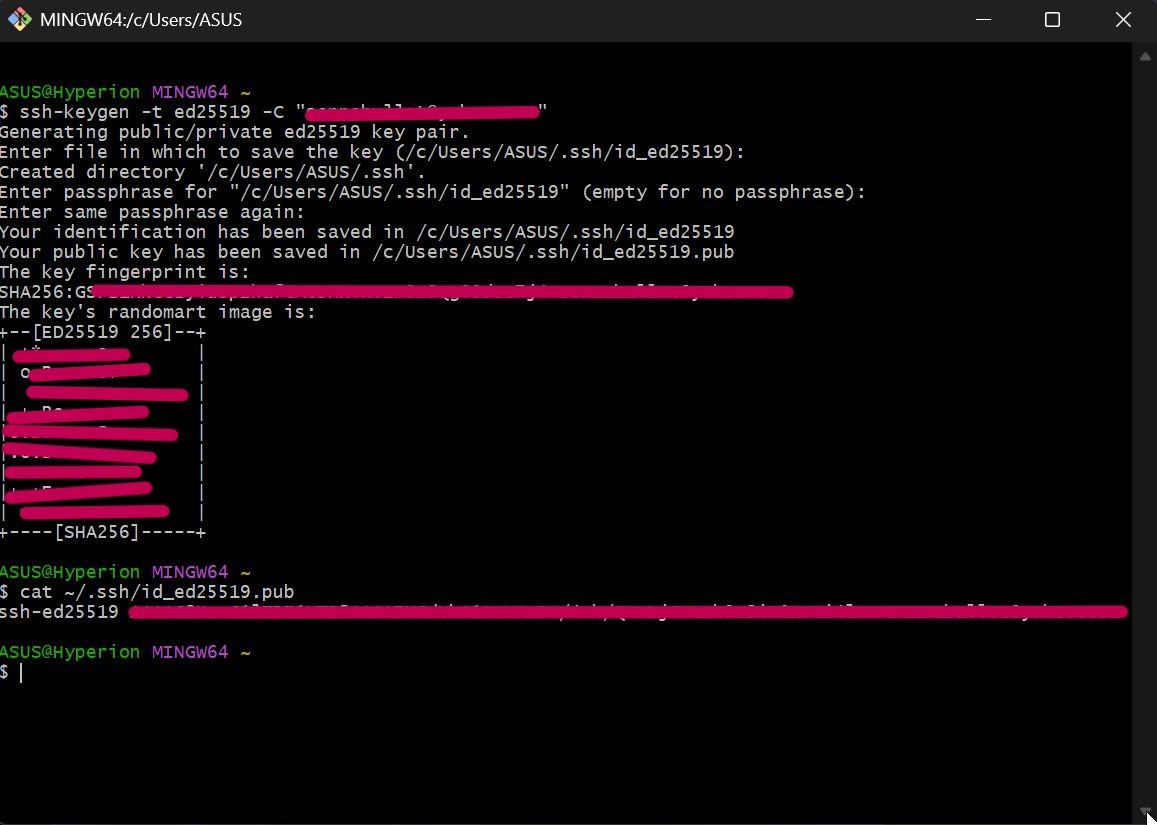
Task: Maximize the MINGW64 terminal window
Action: pyautogui.click(x=1052, y=20)
